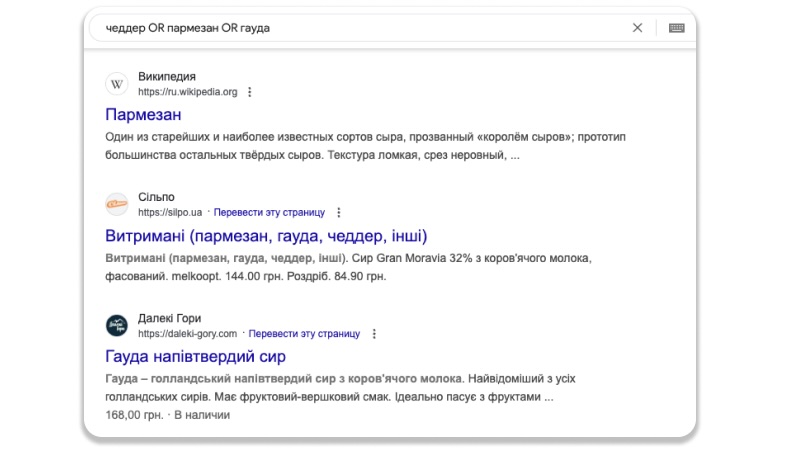Open the Сільпо favicon icon
This screenshot has width=800, height=450.
click(117, 205)
